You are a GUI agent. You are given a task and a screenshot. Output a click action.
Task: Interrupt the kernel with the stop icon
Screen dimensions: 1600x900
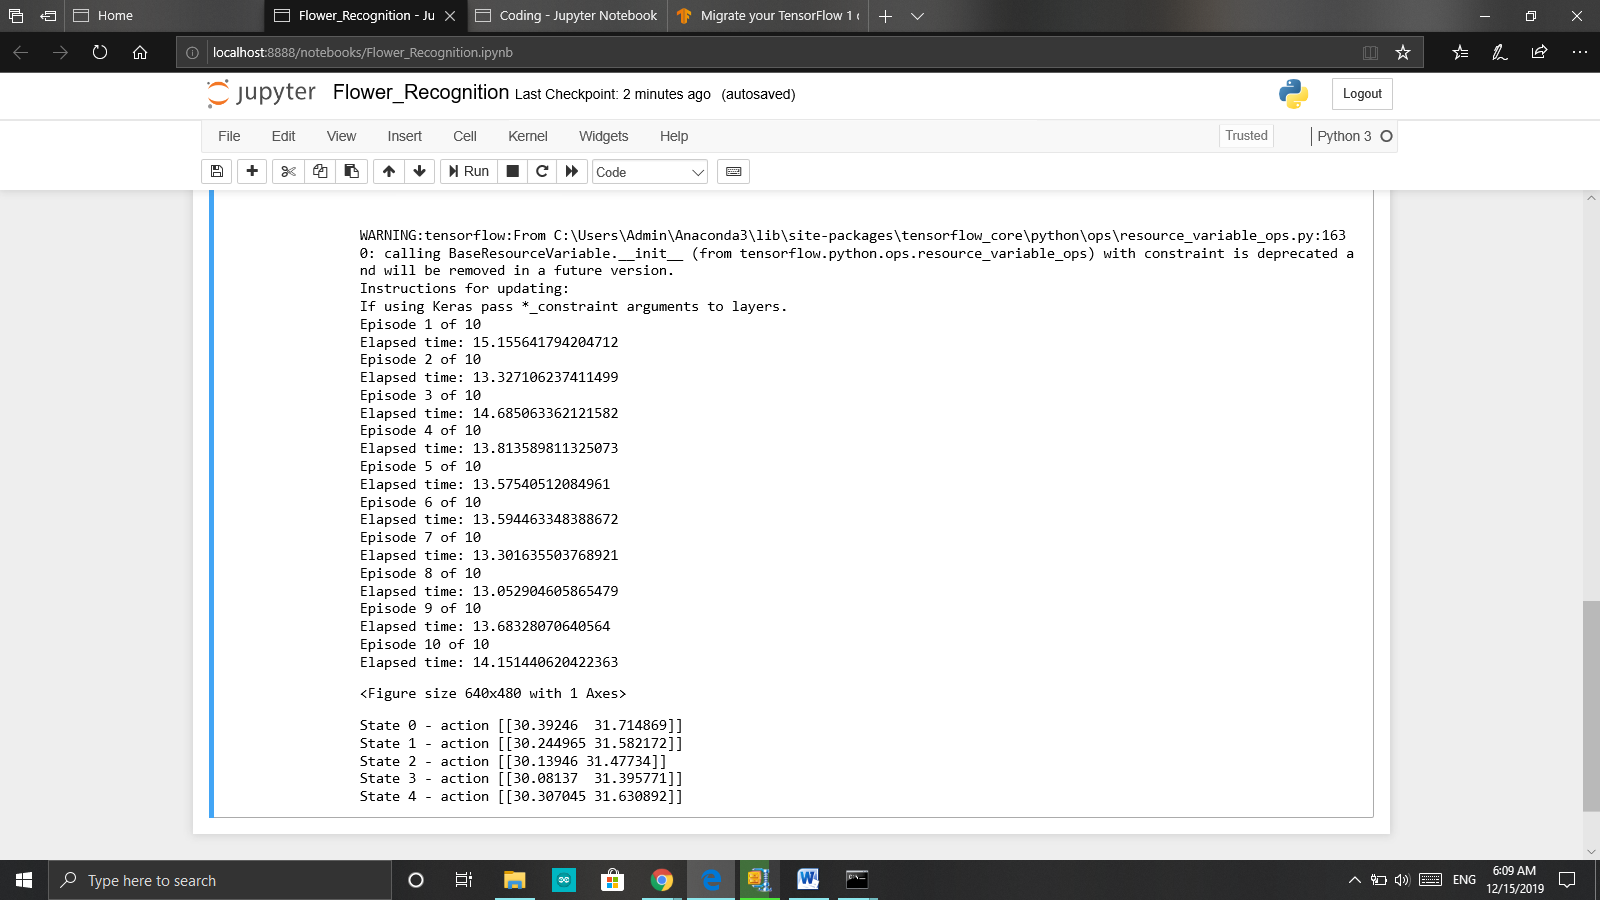click(511, 171)
